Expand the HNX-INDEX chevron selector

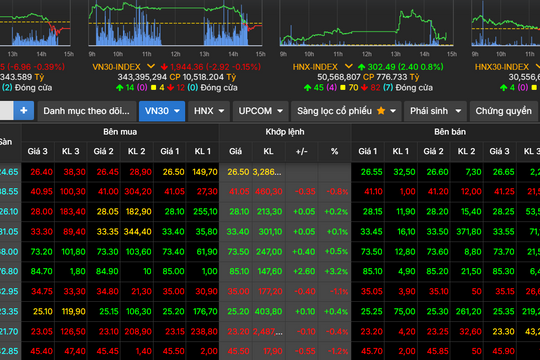pyautogui.click(x=349, y=66)
